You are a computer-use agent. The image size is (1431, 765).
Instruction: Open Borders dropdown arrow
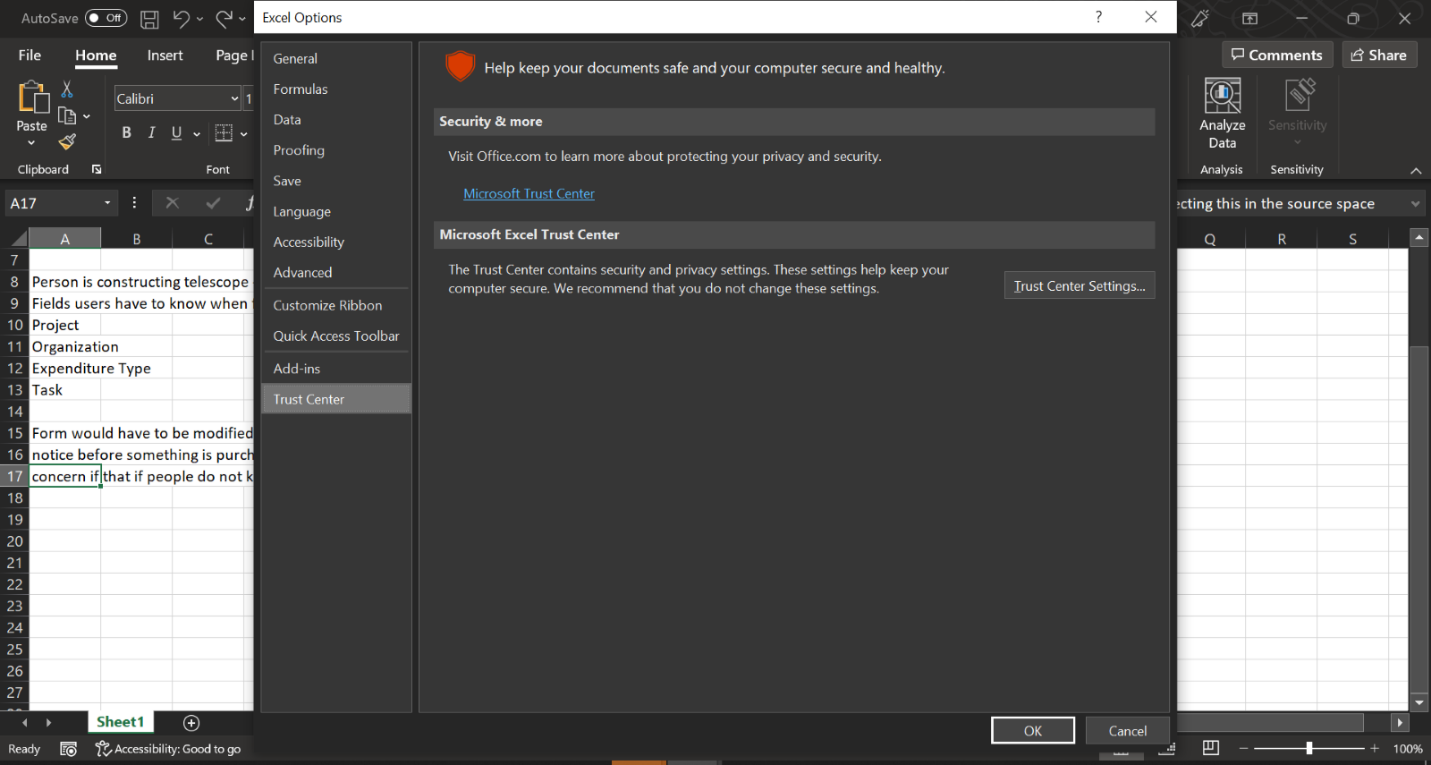coord(245,134)
